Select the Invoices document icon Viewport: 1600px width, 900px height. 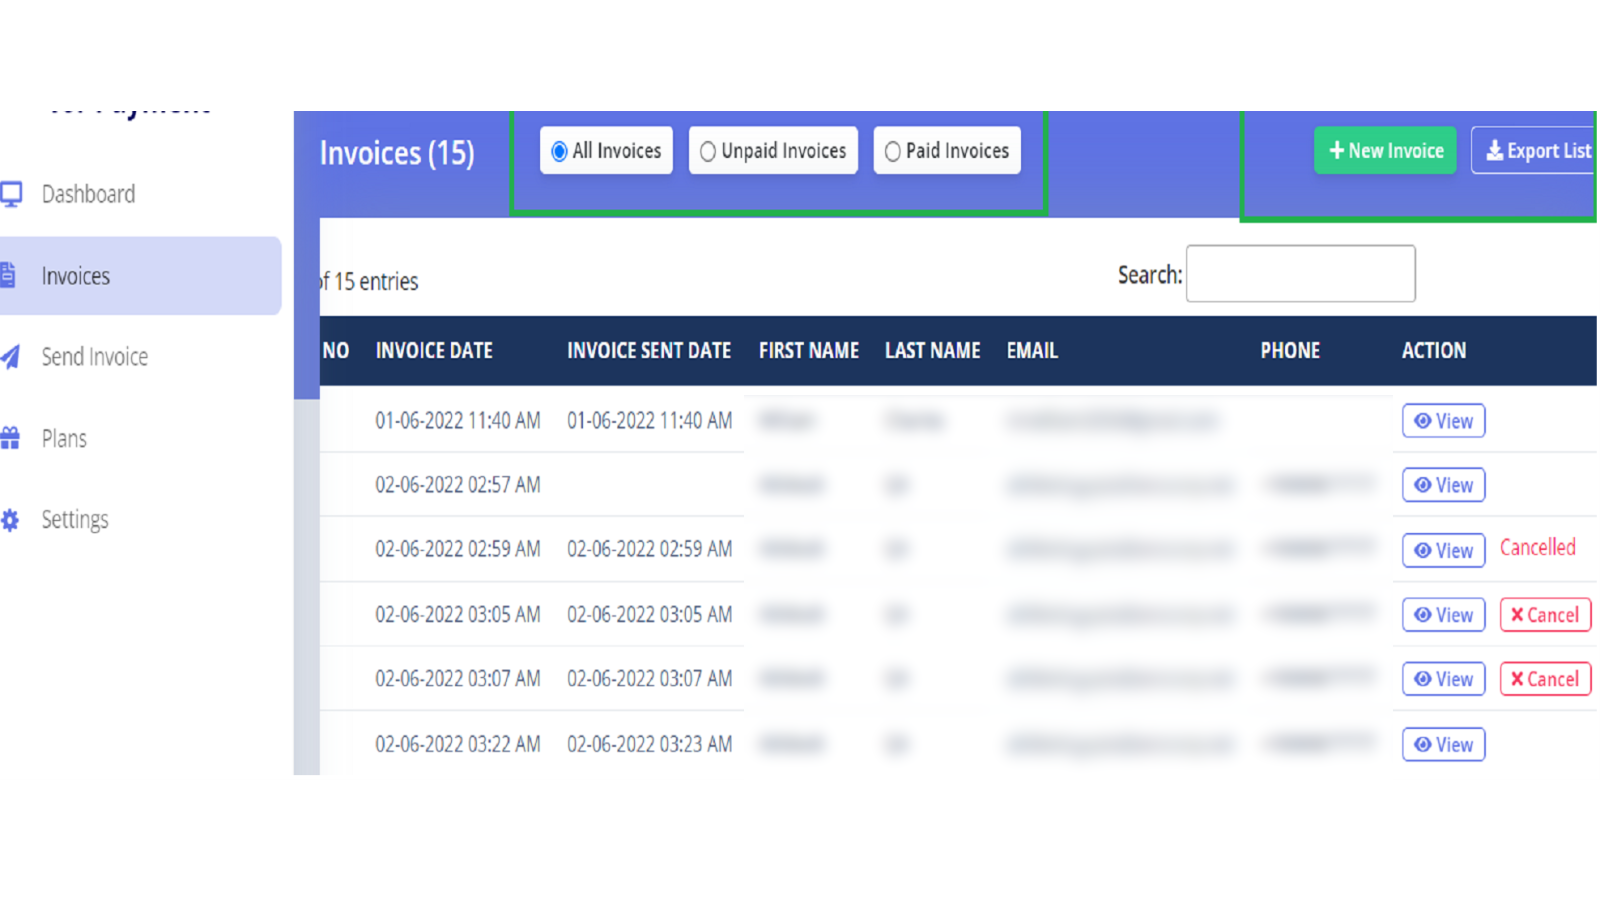[x=11, y=275]
